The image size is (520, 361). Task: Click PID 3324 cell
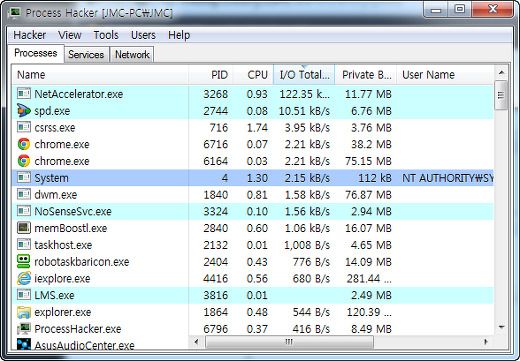click(216, 211)
